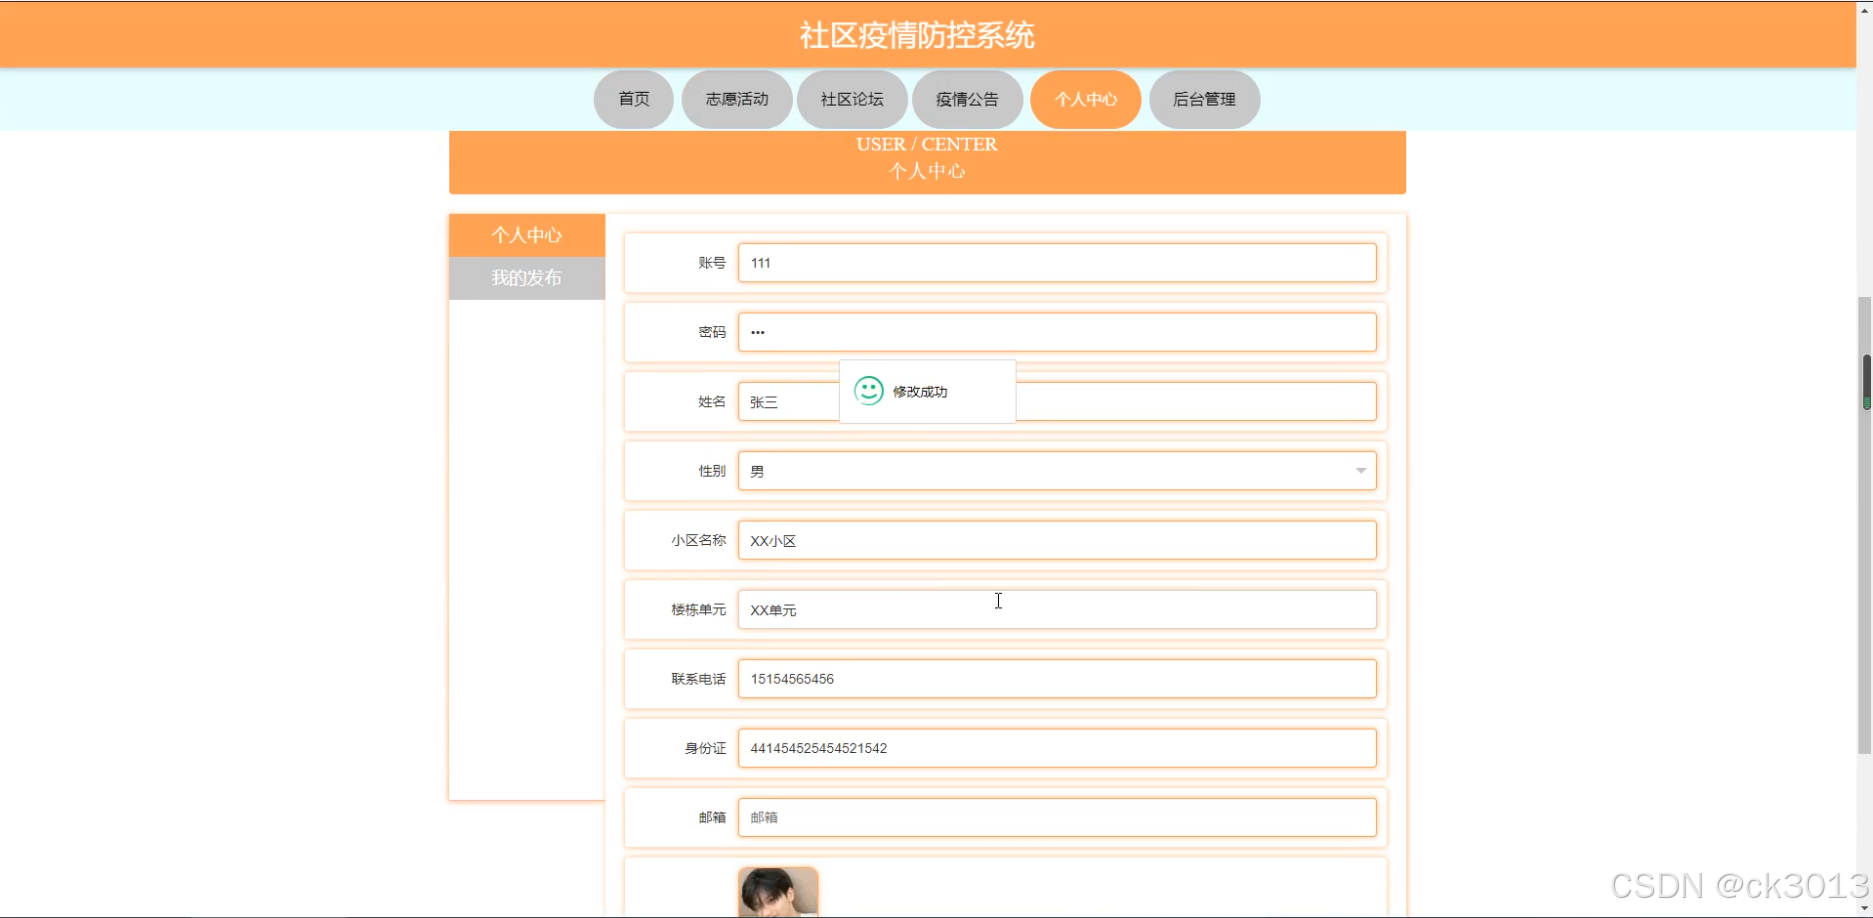Click the 小区名称 input field

coord(1057,540)
